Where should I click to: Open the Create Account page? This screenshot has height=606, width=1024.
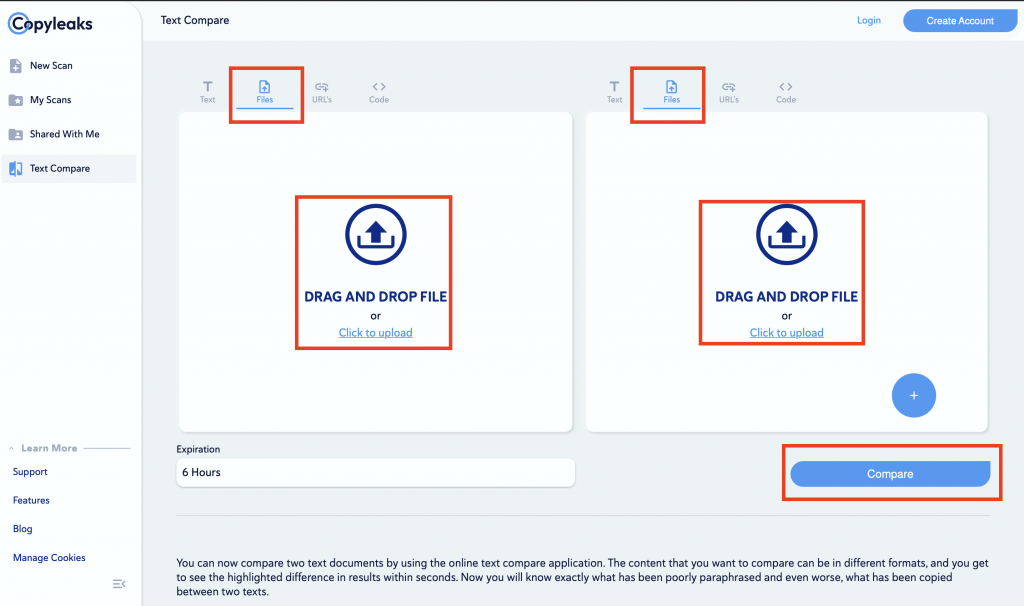pyautogui.click(x=959, y=20)
